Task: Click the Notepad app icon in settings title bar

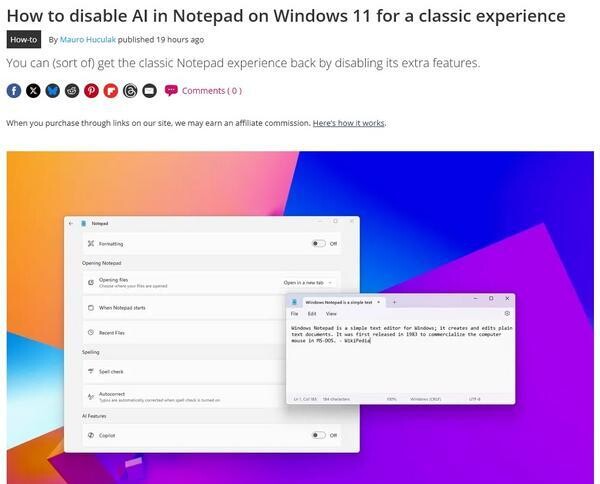Action: pos(83,223)
